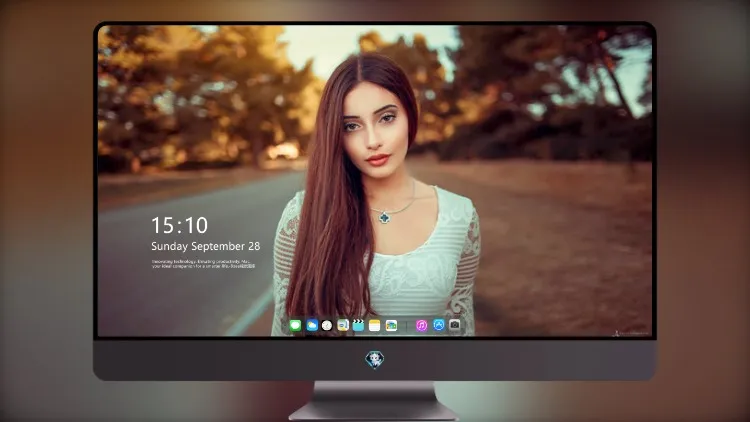Open the Clock app in the dock
Image resolution: width=750 pixels, height=422 pixels.
pyautogui.click(x=327, y=326)
